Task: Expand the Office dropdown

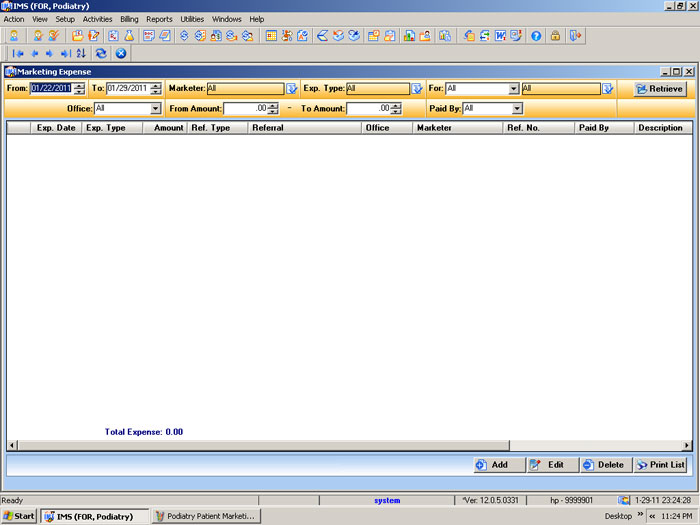Action: 155,108
